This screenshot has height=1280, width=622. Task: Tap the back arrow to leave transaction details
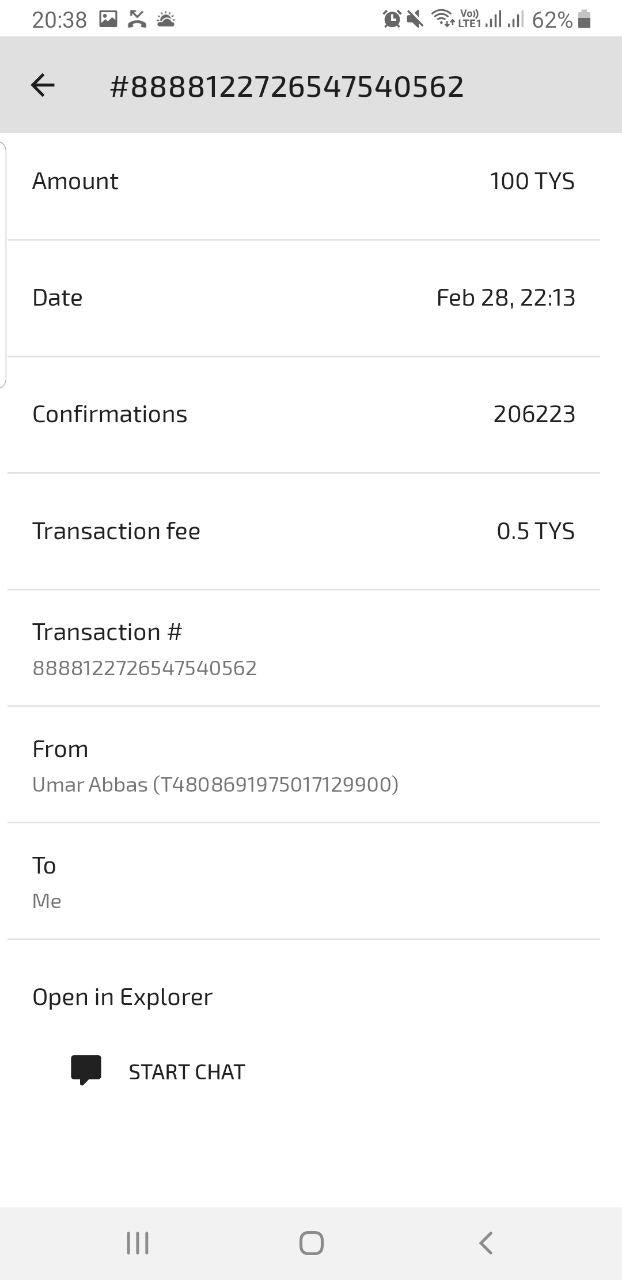[x=42, y=85]
